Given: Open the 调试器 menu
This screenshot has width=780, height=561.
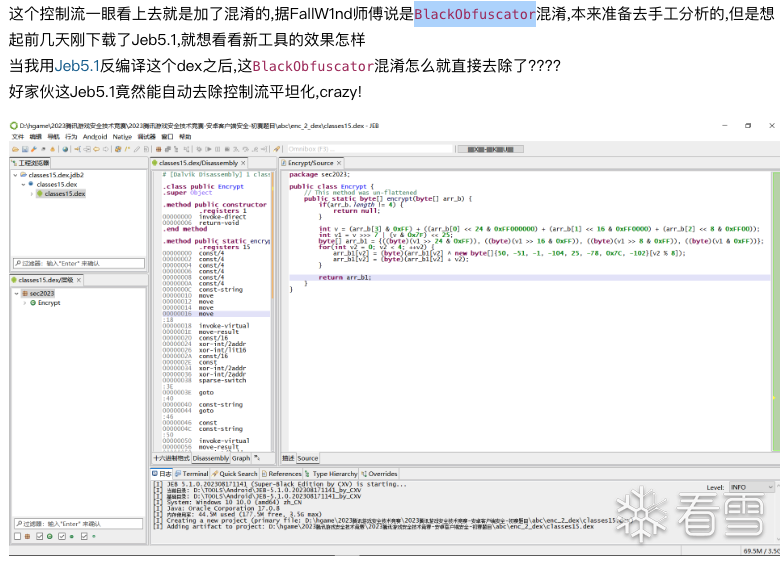Looking at the screenshot, I should coord(147,137).
